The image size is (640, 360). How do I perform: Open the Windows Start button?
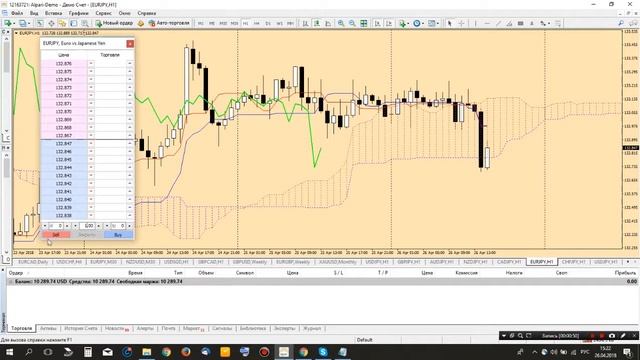pyautogui.click(x=9, y=352)
